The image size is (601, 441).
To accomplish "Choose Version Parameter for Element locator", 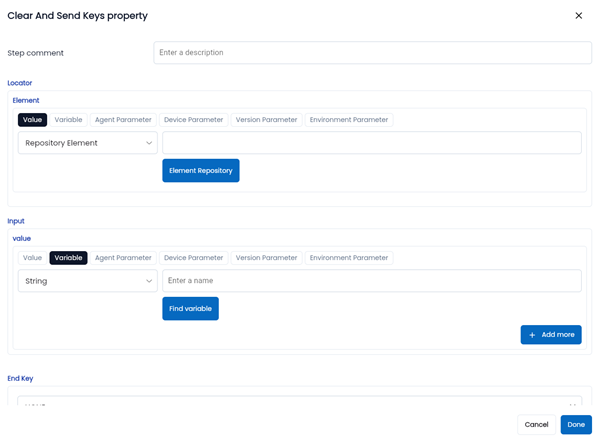I will (x=266, y=120).
